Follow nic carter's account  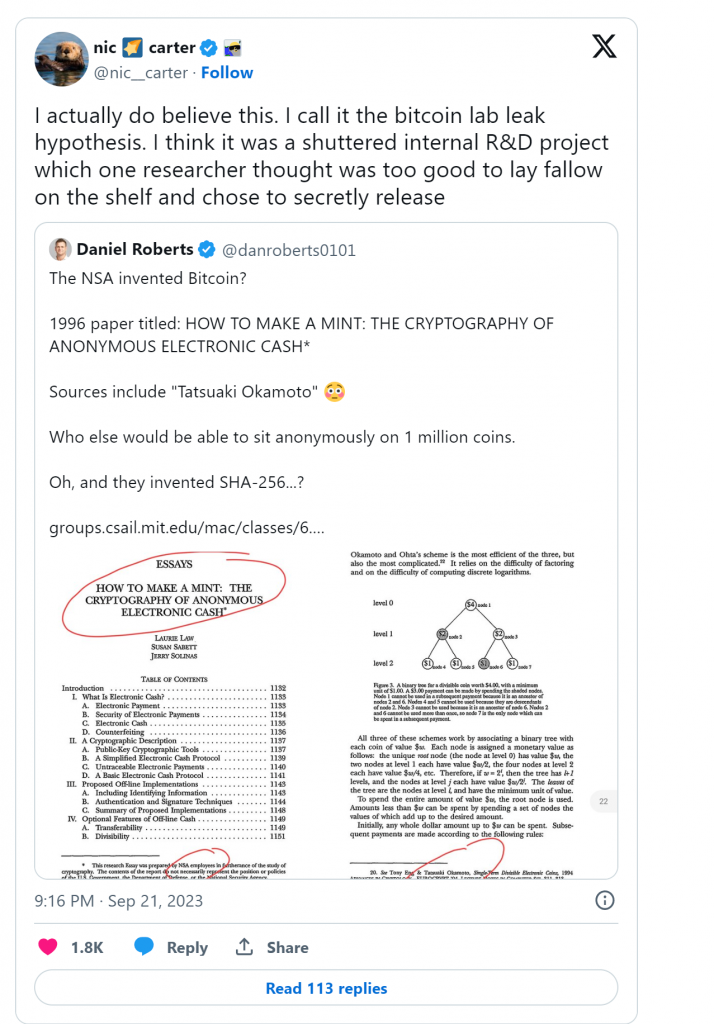tap(227, 73)
